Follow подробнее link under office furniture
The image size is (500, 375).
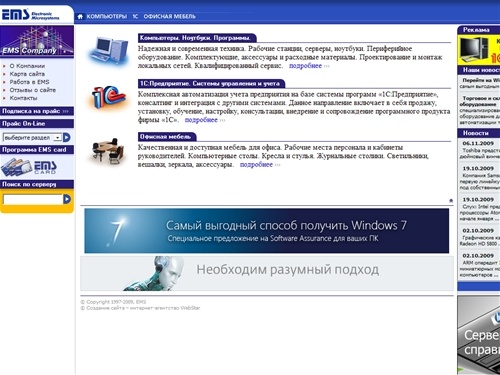(x=256, y=165)
